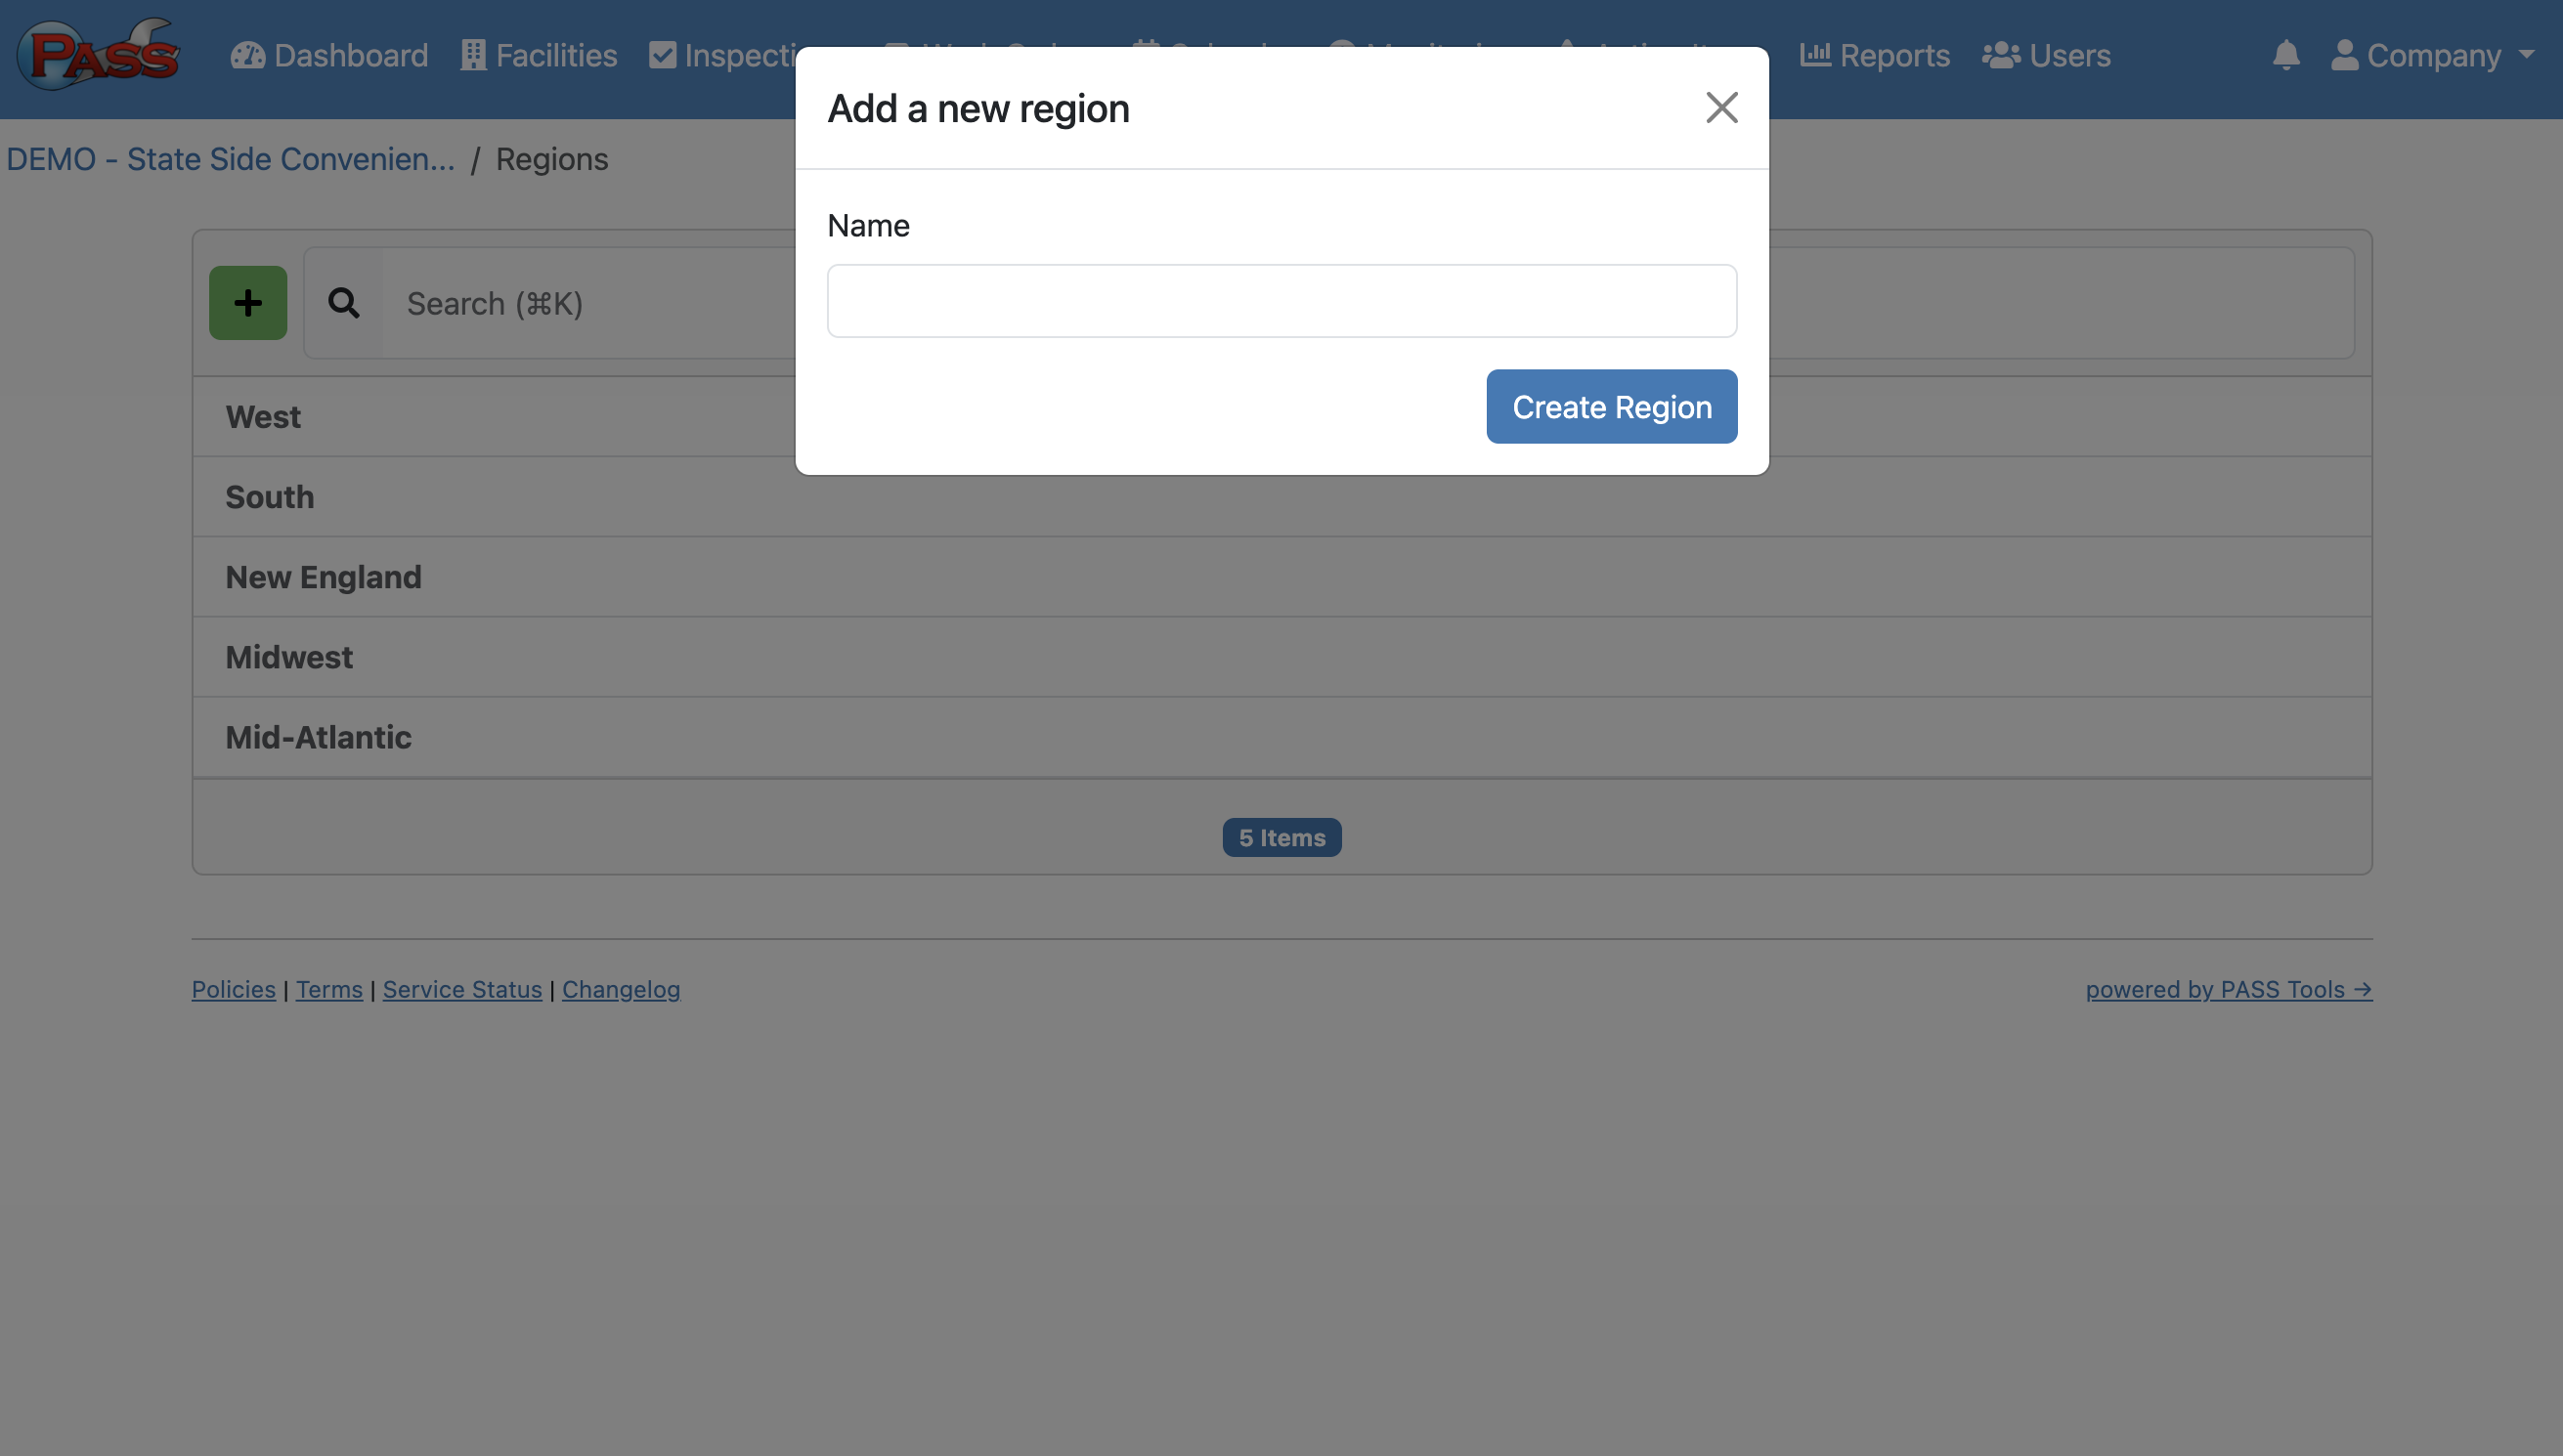This screenshot has width=2563, height=1456.
Task: Select the Mid-Atlantic region row
Action: coord(1281,737)
